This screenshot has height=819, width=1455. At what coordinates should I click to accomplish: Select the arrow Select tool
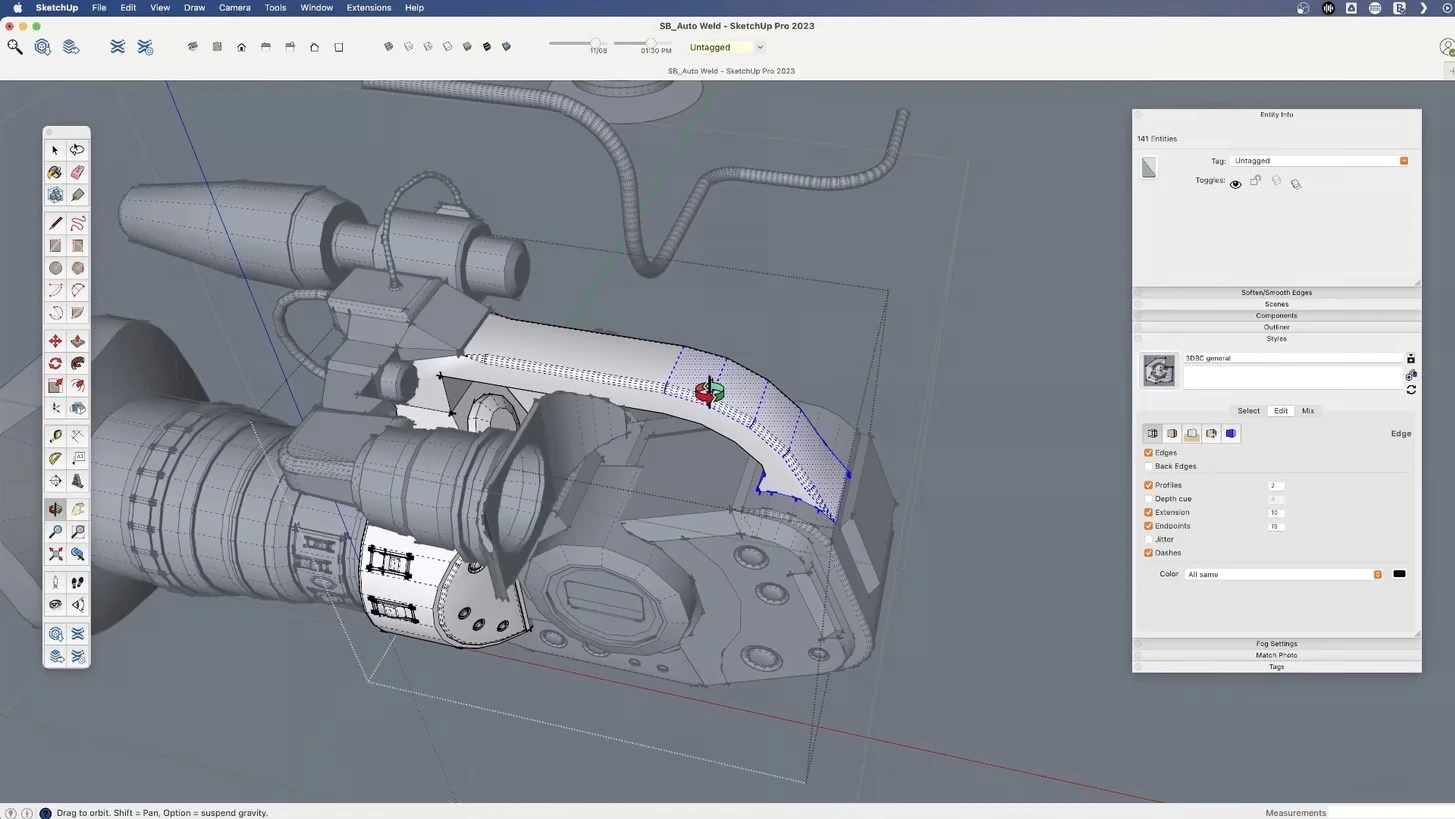[55, 150]
